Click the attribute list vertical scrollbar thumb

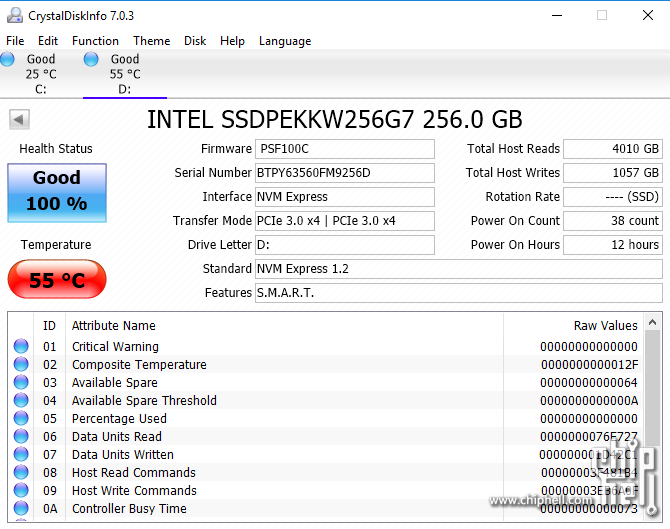tap(652, 388)
